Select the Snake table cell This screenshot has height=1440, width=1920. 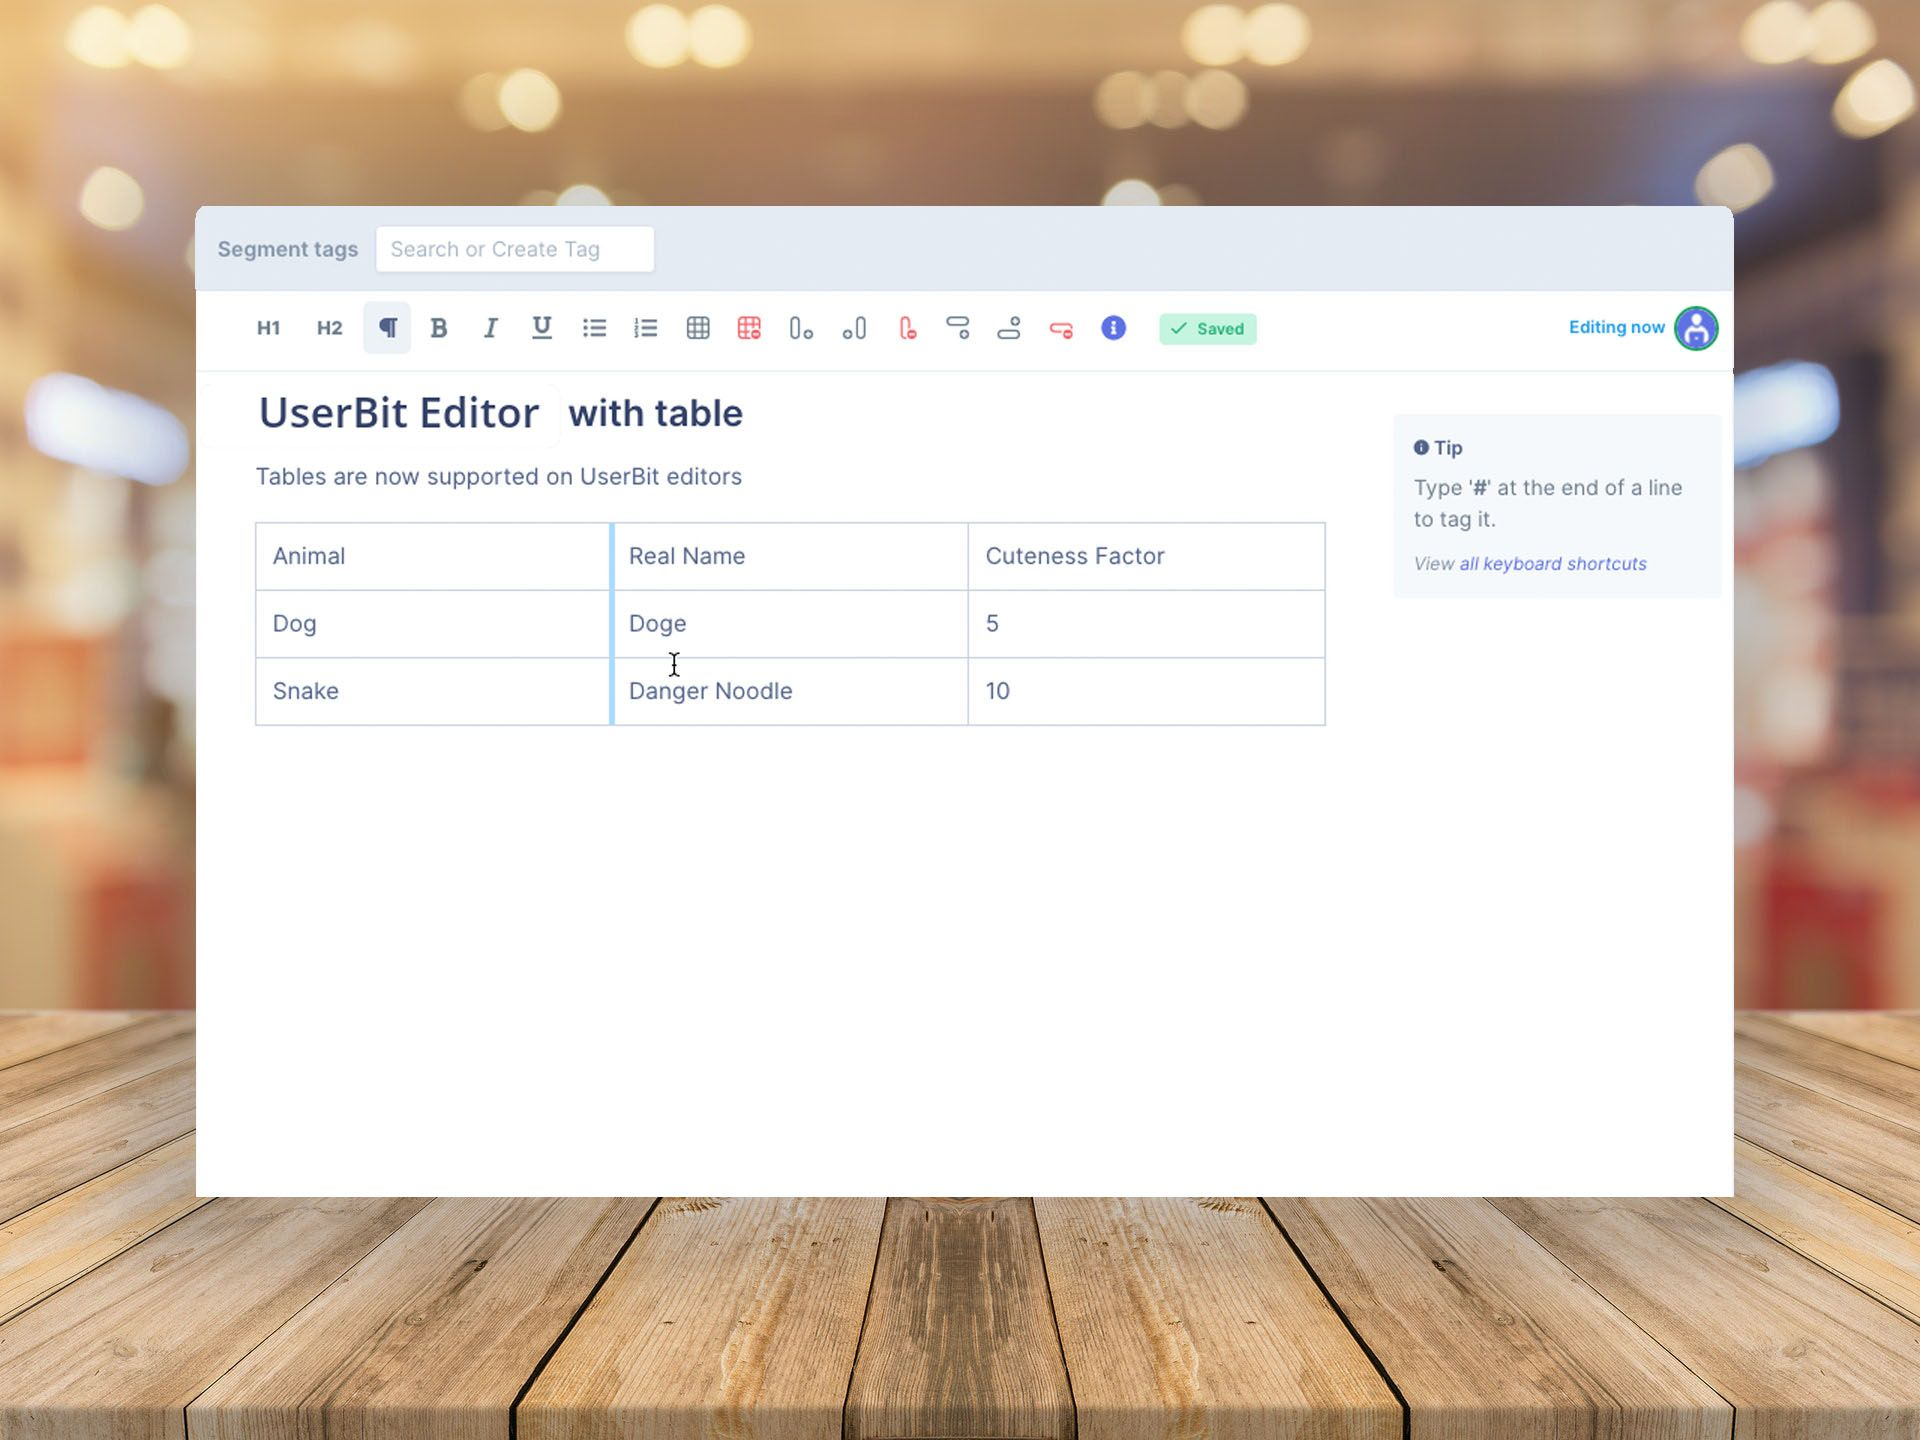click(433, 691)
